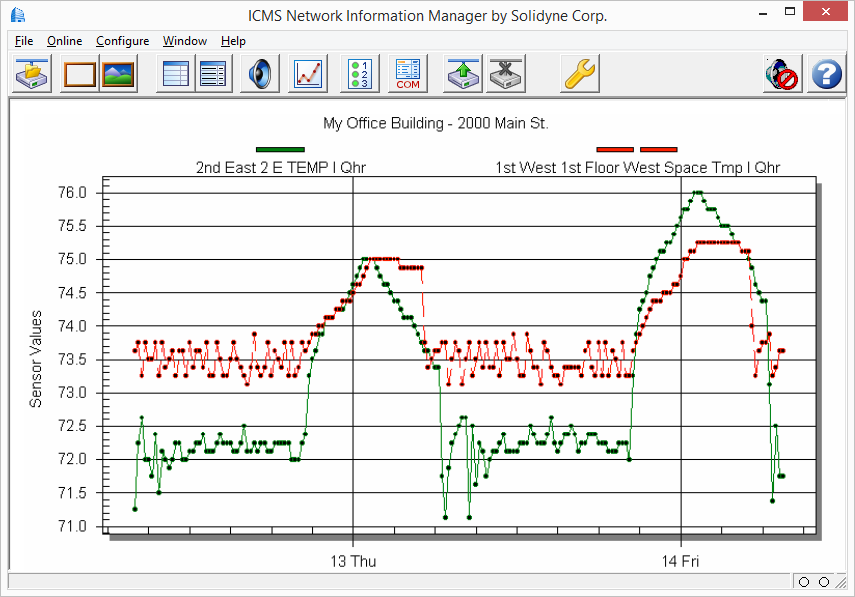Toggle the mute alarms speaker icon
The height and width of the screenshot is (597, 855).
[782, 73]
